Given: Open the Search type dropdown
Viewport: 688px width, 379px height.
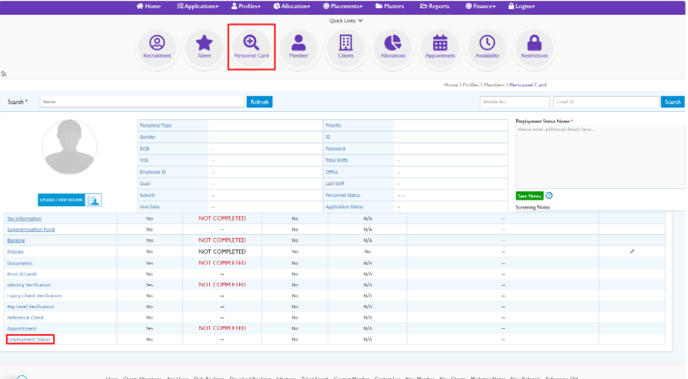Looking at the screenshot, I should pyautogui.click(x=18, y=102).
